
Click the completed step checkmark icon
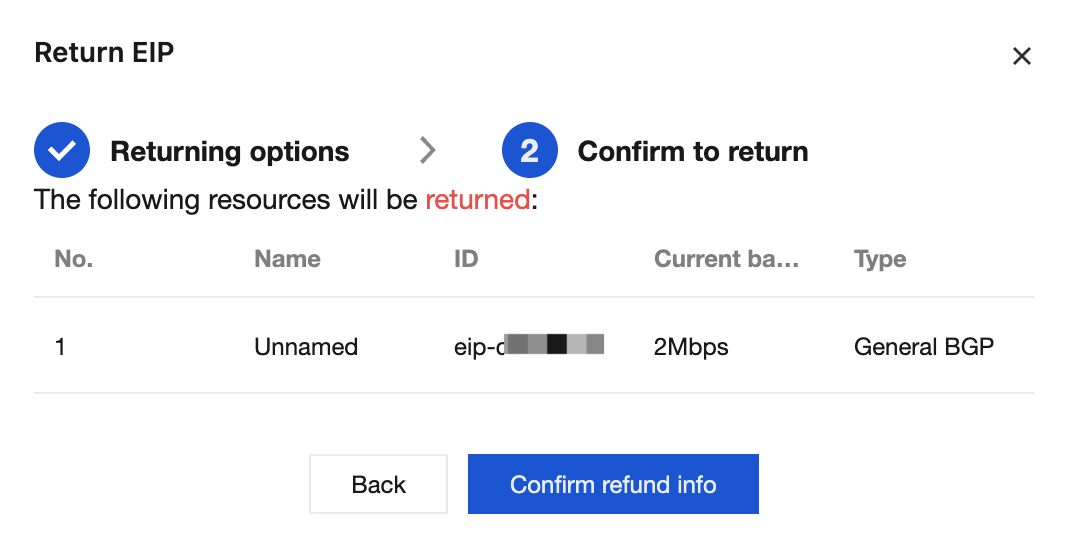pyautogui.click(x=62, y=150)
